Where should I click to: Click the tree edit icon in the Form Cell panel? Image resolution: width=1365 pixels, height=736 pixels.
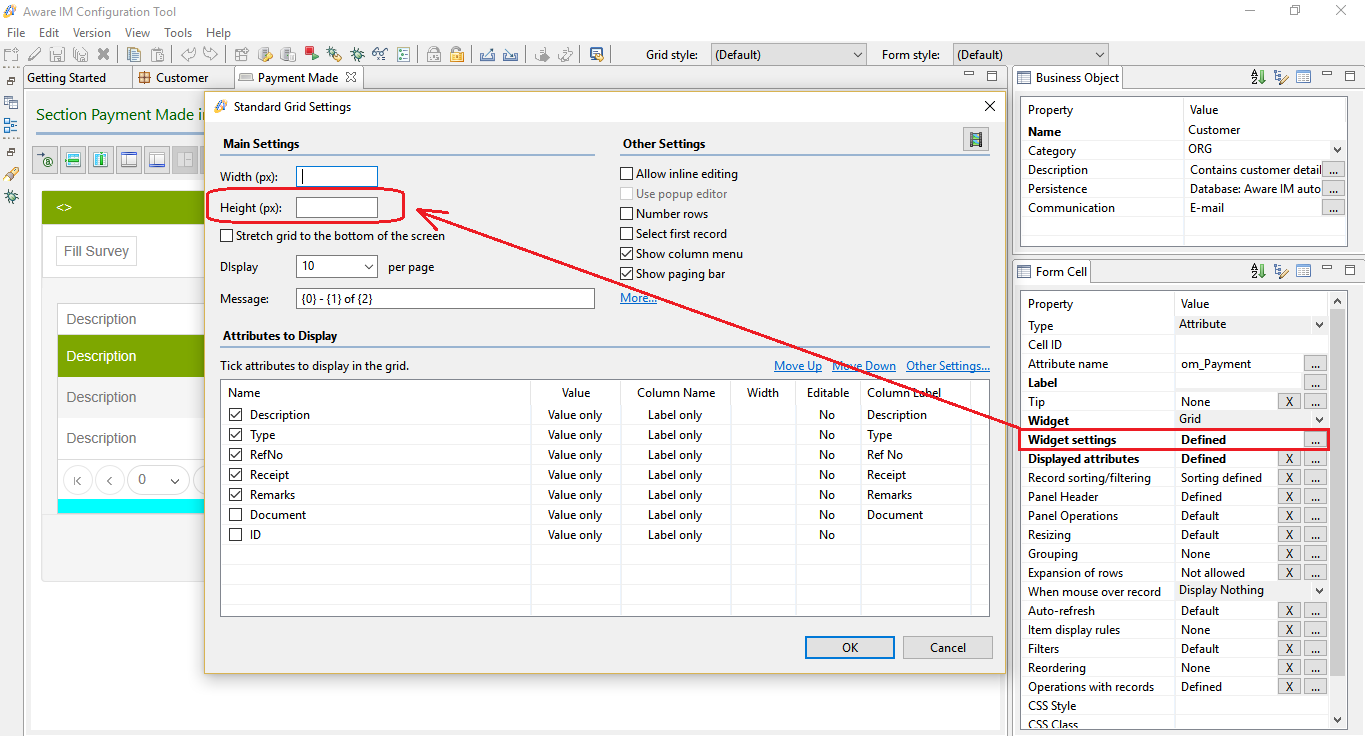coord(1281,271)
